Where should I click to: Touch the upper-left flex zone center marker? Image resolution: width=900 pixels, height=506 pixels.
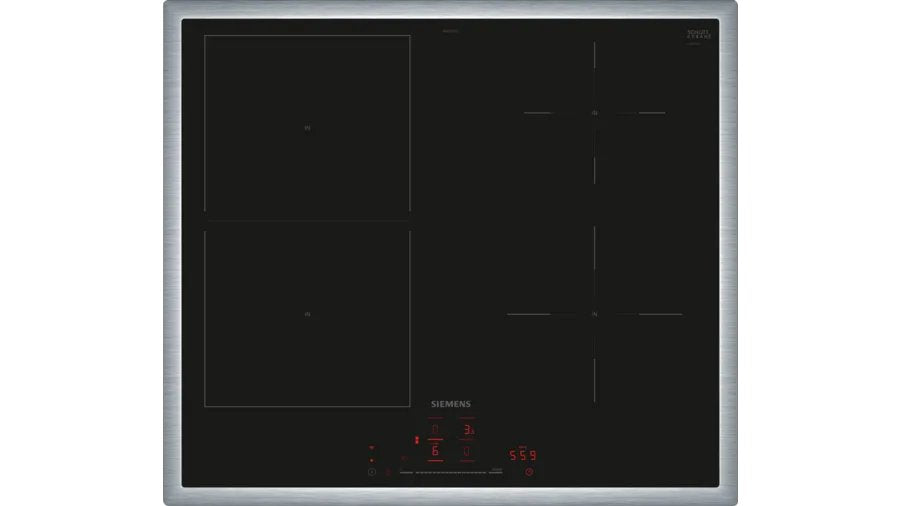pyautogui.click(x=308, y=129)
